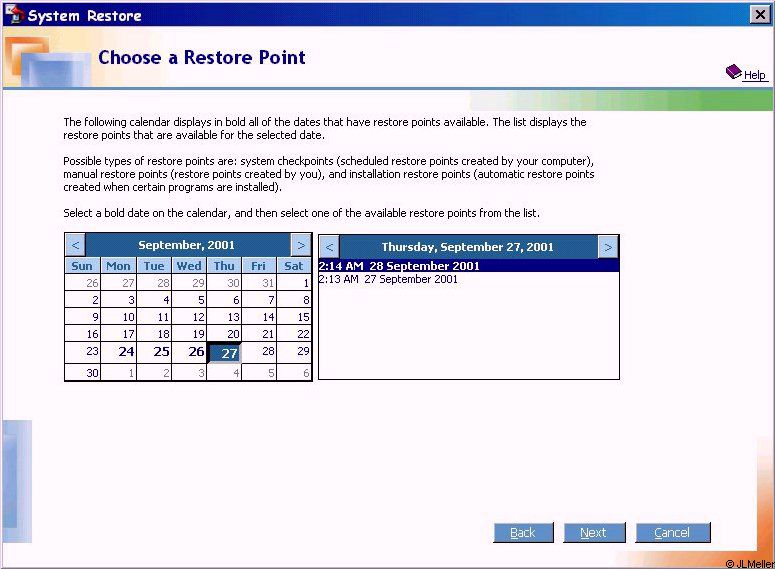Choose date 22 on the calendar
The height and width of the screenshot is (569, 775).
click(x=294, y=334)
